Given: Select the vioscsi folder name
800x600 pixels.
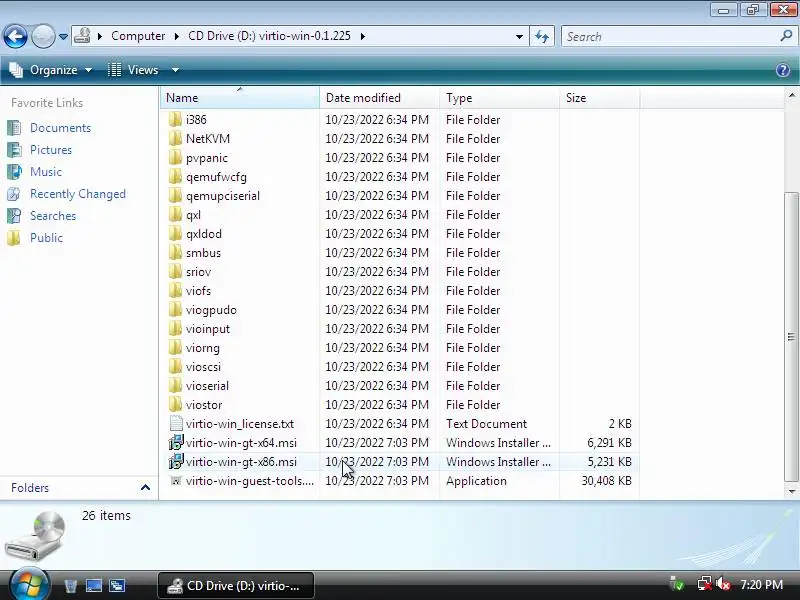Looking at the screenshot, I should tap(203, 367).
